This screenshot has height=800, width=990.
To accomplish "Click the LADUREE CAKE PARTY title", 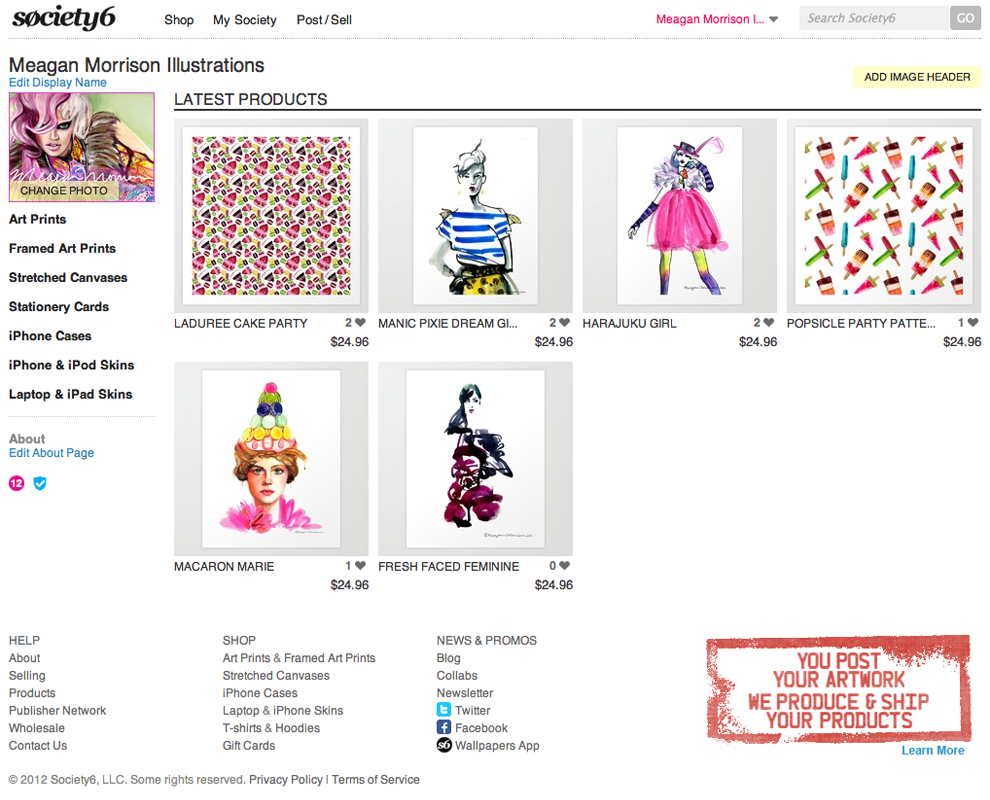I will tap(241, 323).
